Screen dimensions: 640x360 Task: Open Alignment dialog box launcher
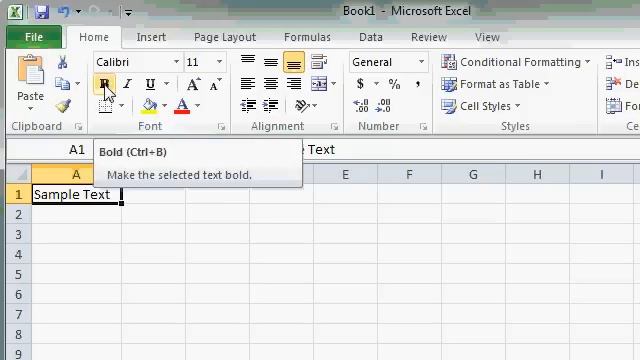tap(334, 127)
